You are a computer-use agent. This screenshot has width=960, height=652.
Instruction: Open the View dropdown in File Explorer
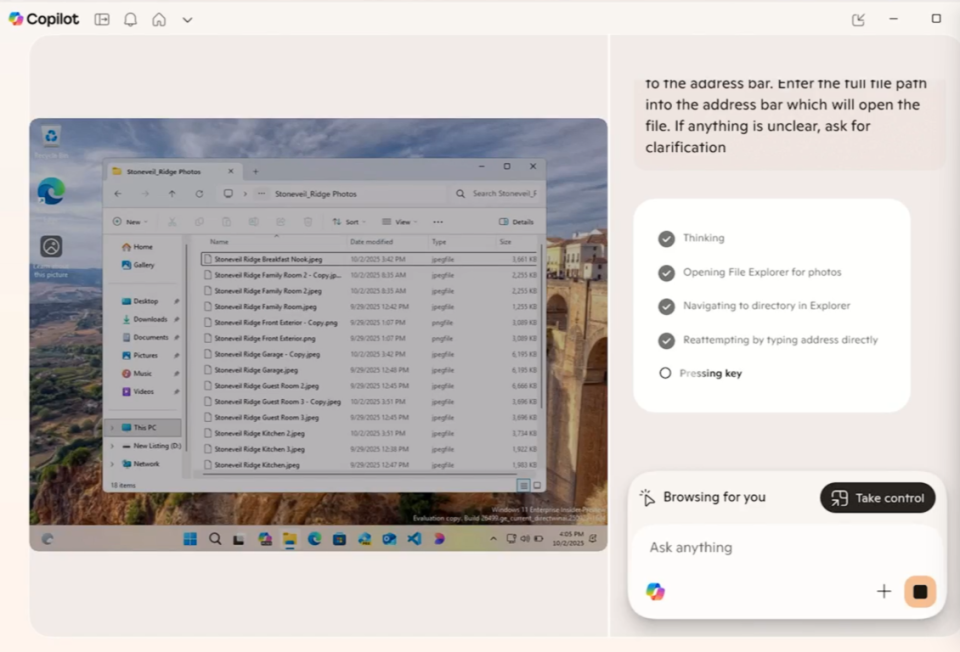[x=398, y=222]
